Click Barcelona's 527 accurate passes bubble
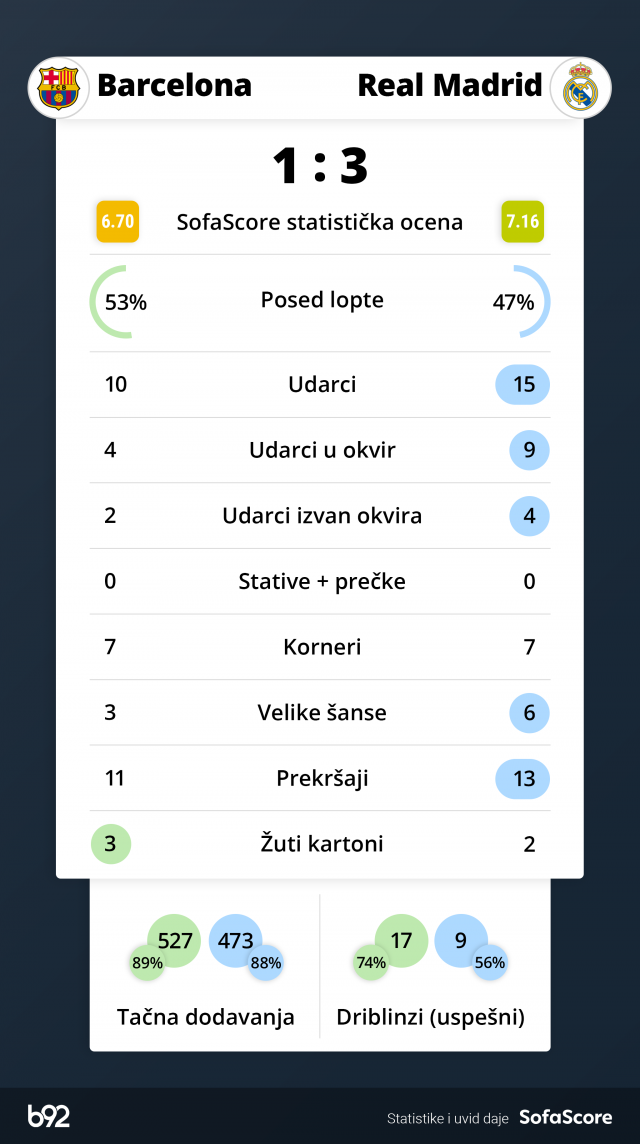This screenshot has width=640, height=1144. tap(174, 941)
